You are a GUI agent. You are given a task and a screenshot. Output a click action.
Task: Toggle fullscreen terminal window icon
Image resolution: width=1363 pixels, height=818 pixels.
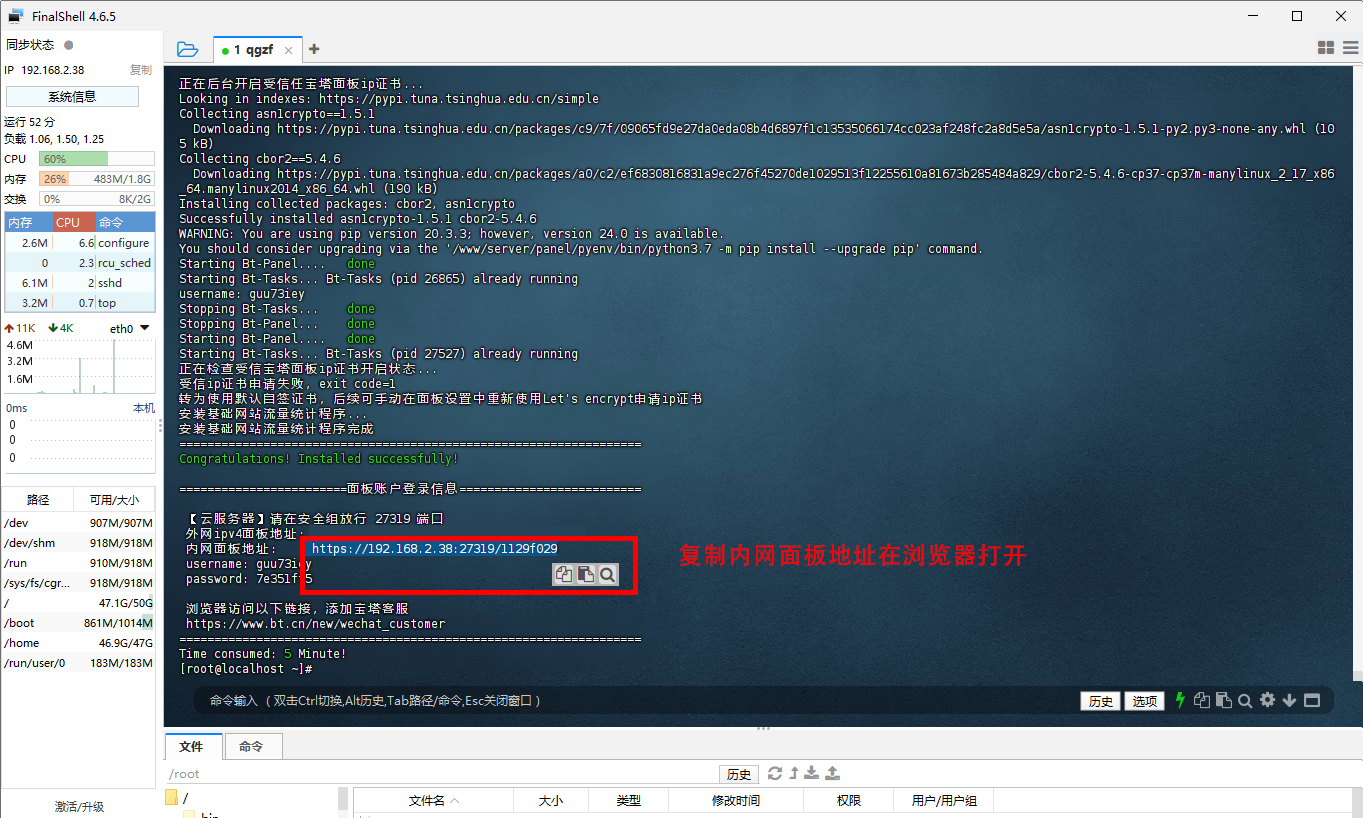1312,701
